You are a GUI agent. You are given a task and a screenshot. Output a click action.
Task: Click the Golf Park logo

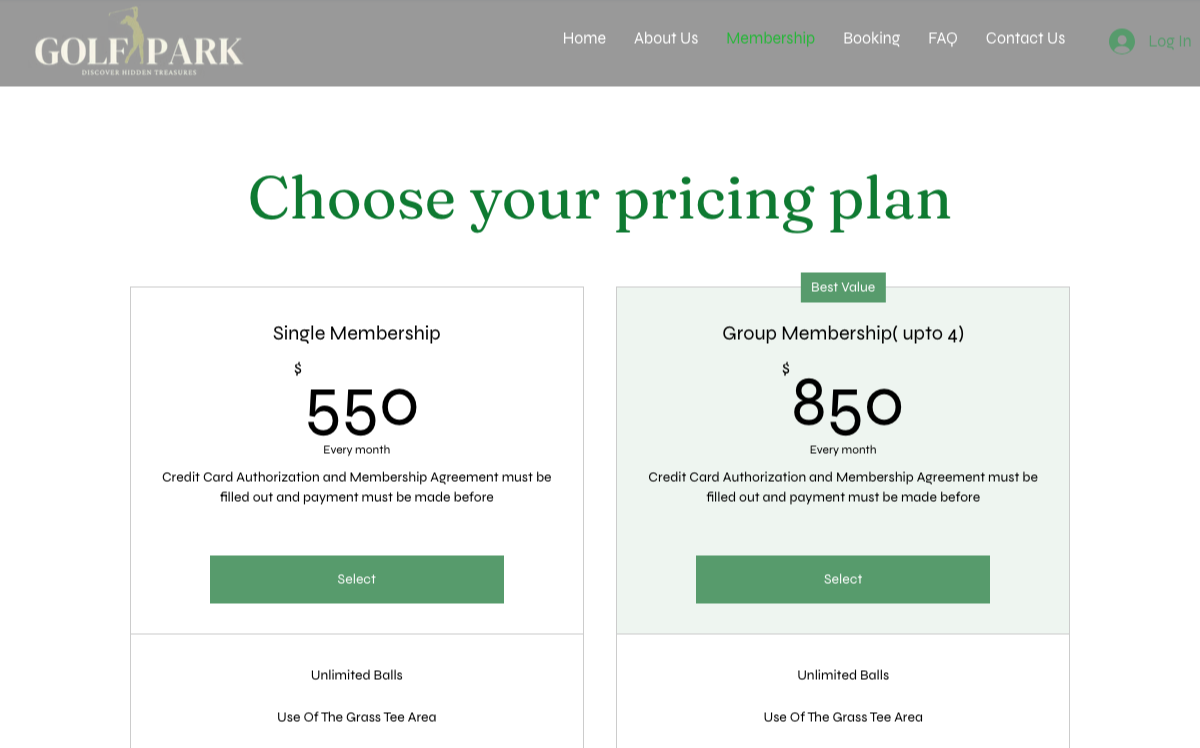click(x=139, y=42)
